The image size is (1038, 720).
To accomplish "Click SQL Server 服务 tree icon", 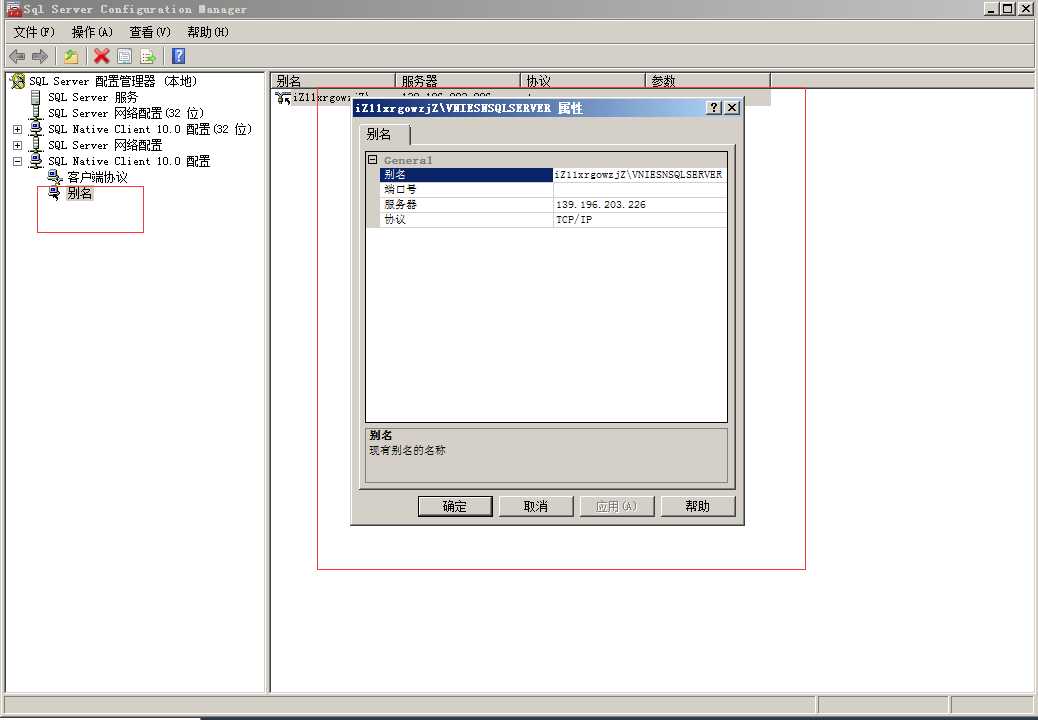I will tap(36, 97).
